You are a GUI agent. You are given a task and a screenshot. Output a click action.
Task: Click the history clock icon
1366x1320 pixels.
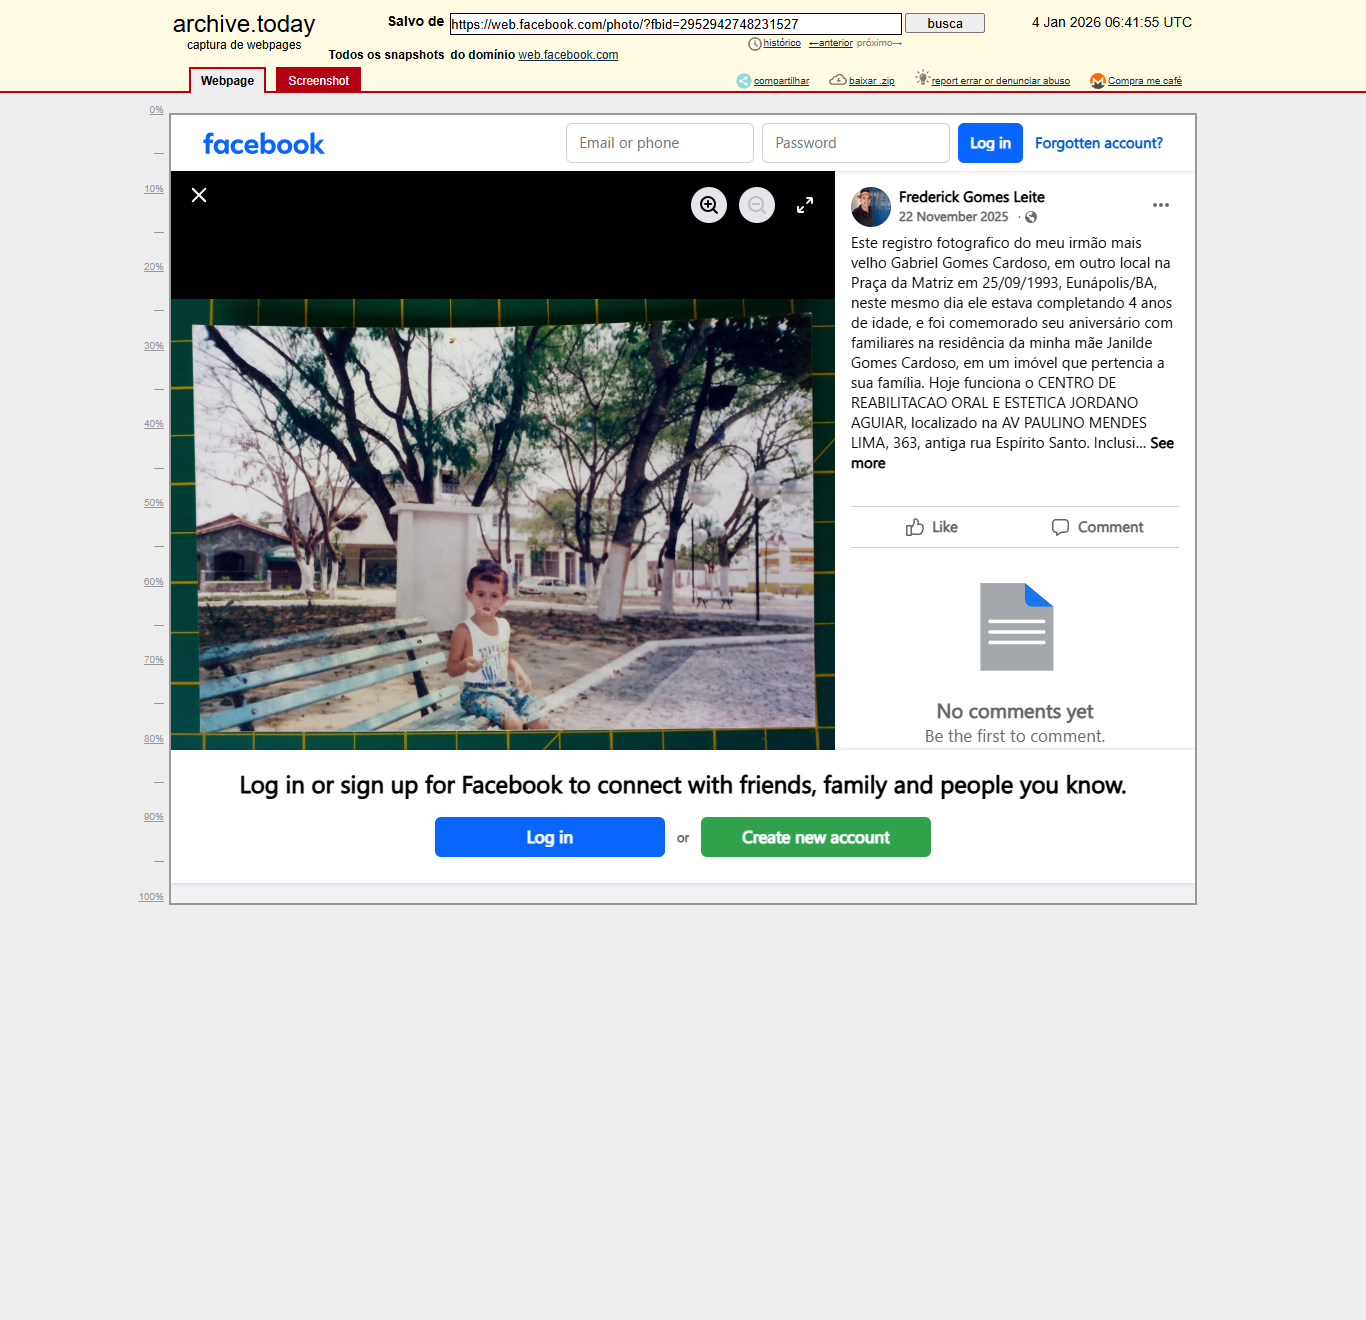click(x=755, y=44)
